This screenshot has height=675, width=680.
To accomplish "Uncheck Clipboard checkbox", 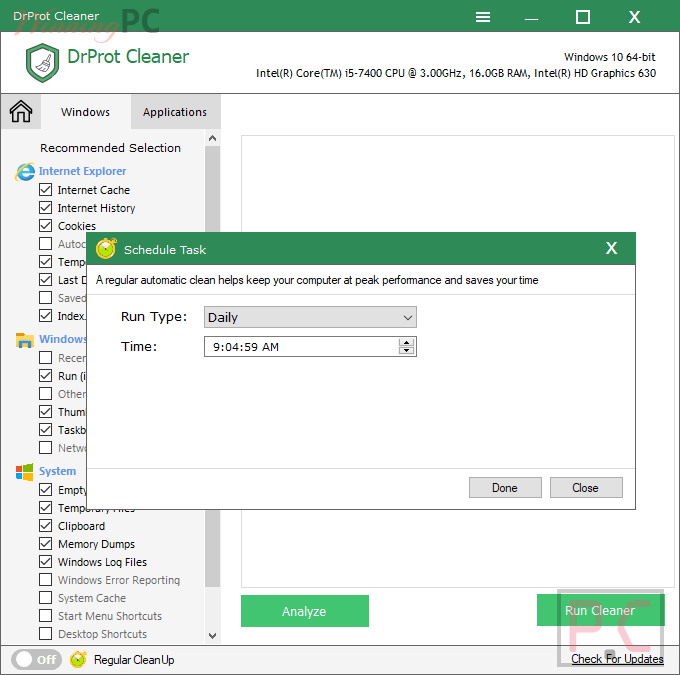I will click(46, 525).
